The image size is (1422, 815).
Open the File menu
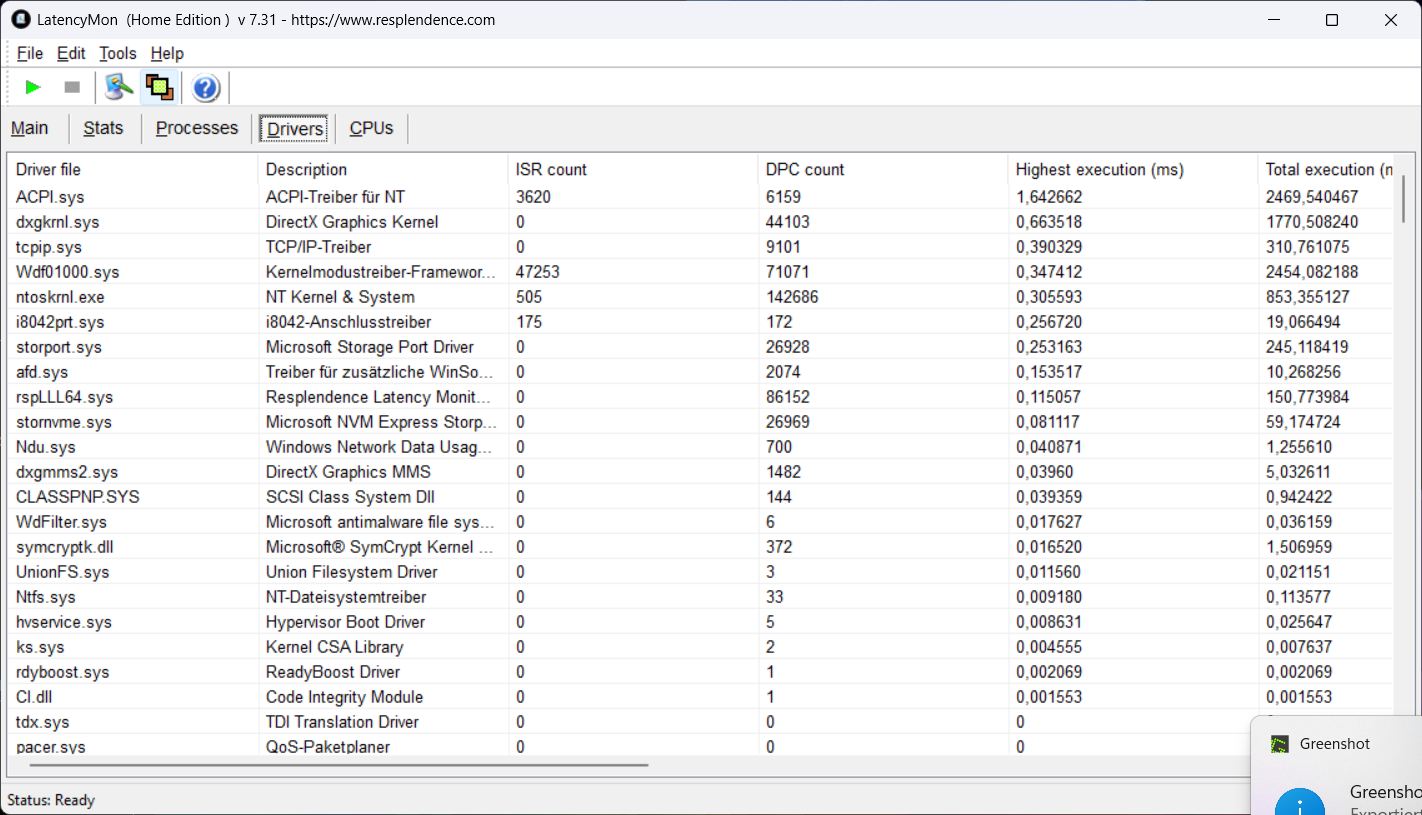(x=30, y=53)
